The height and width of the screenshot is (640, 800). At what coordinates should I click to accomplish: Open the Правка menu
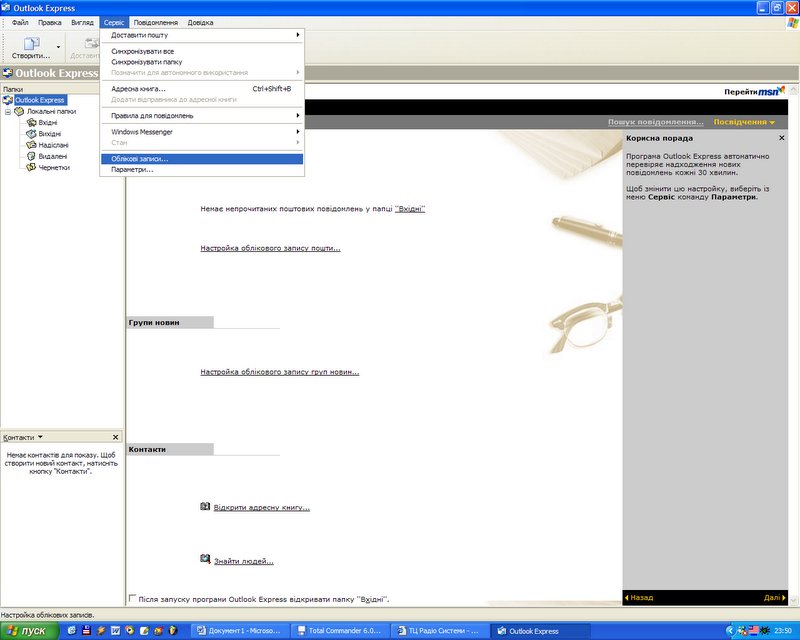pos(49,22)
